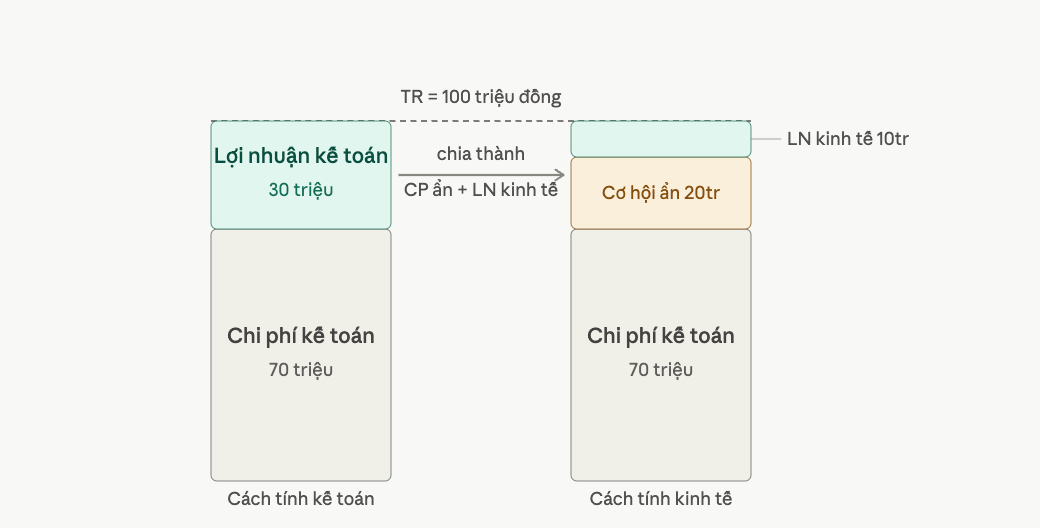The height and width of the screenshot is (528, 1040).
Task: Click '70 triệu' in the left column
Action: (300, 369)
